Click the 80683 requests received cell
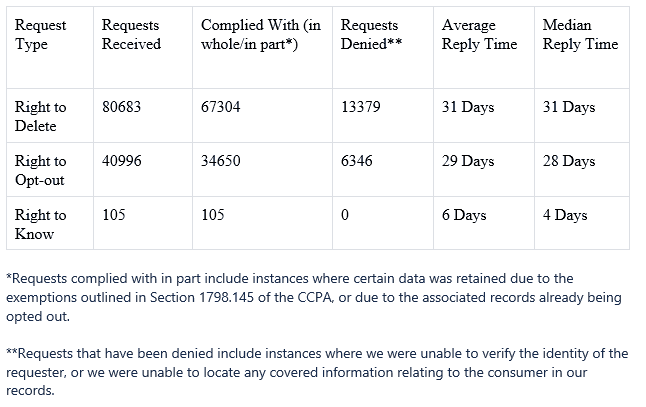 [121, 107]
